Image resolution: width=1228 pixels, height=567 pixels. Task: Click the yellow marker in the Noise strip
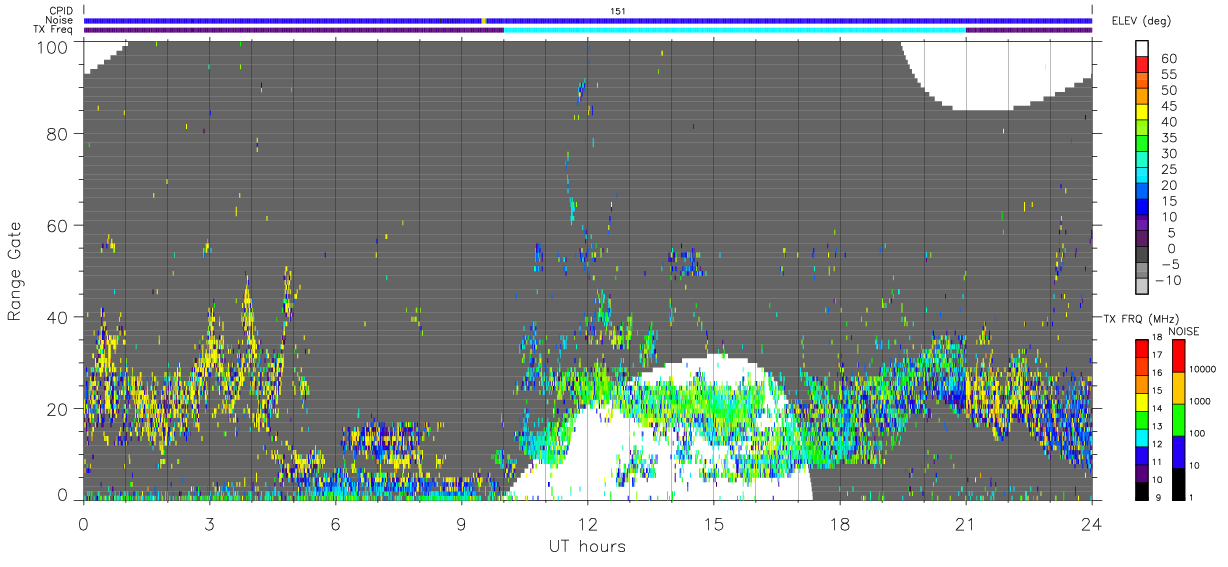[x=483, y=20]
